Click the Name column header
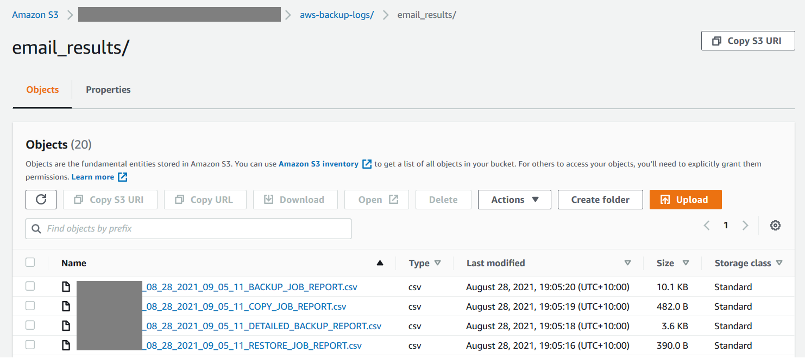This screenshot has width=806, height=360. (74, 263)
